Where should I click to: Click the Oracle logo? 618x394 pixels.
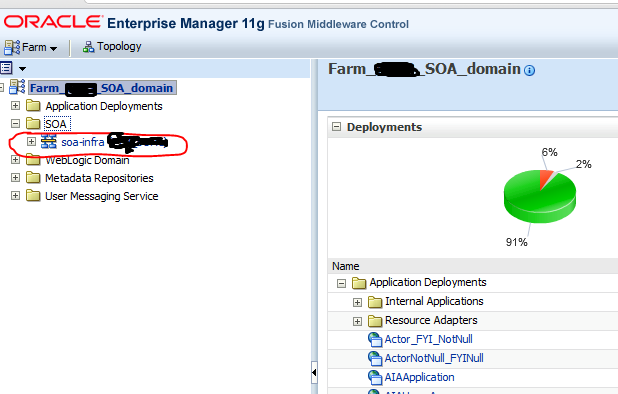click(x=53, y=22)
